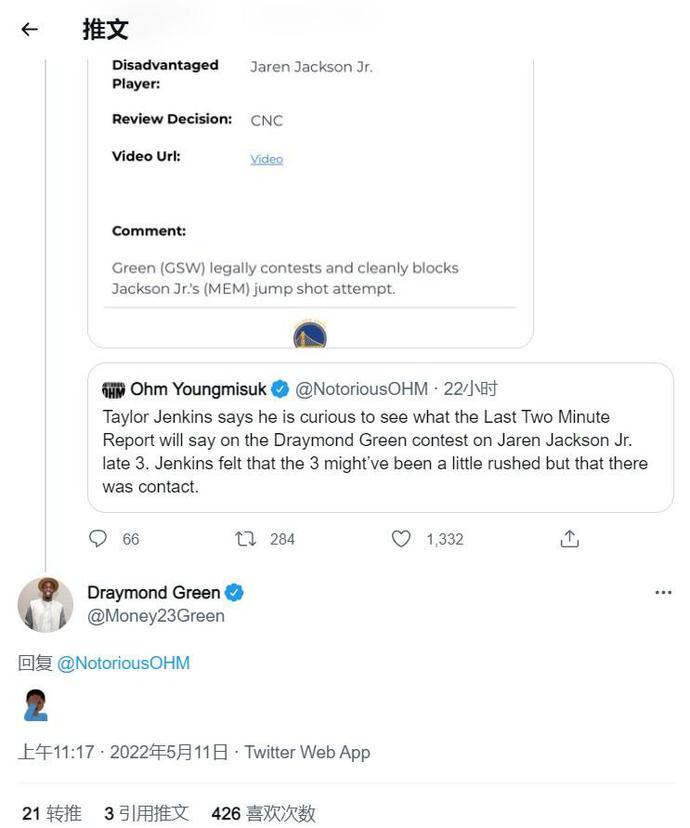The width and height of the screenshot is (690, 828).
Task: View the 426 likes list
Action: [x=263, y=814]
